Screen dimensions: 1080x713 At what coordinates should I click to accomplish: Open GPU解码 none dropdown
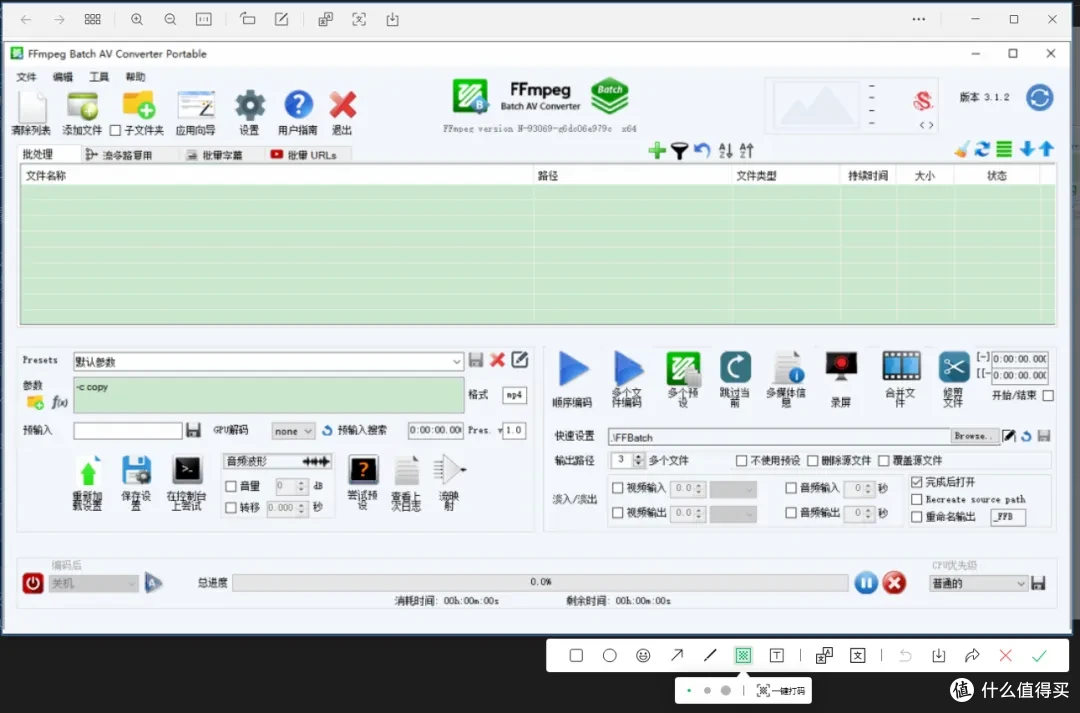293,431
